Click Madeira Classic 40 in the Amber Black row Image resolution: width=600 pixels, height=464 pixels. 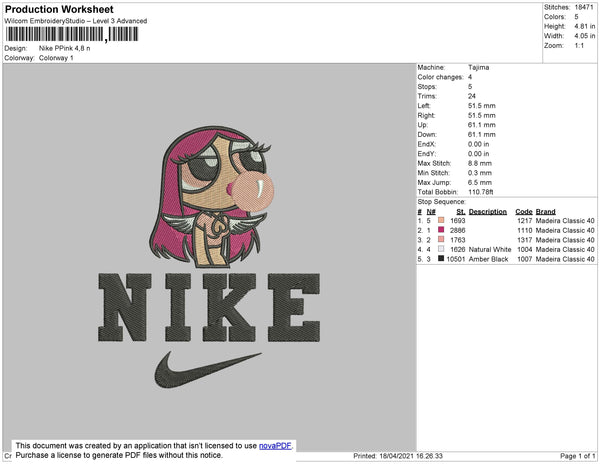(x=565, y=259)
